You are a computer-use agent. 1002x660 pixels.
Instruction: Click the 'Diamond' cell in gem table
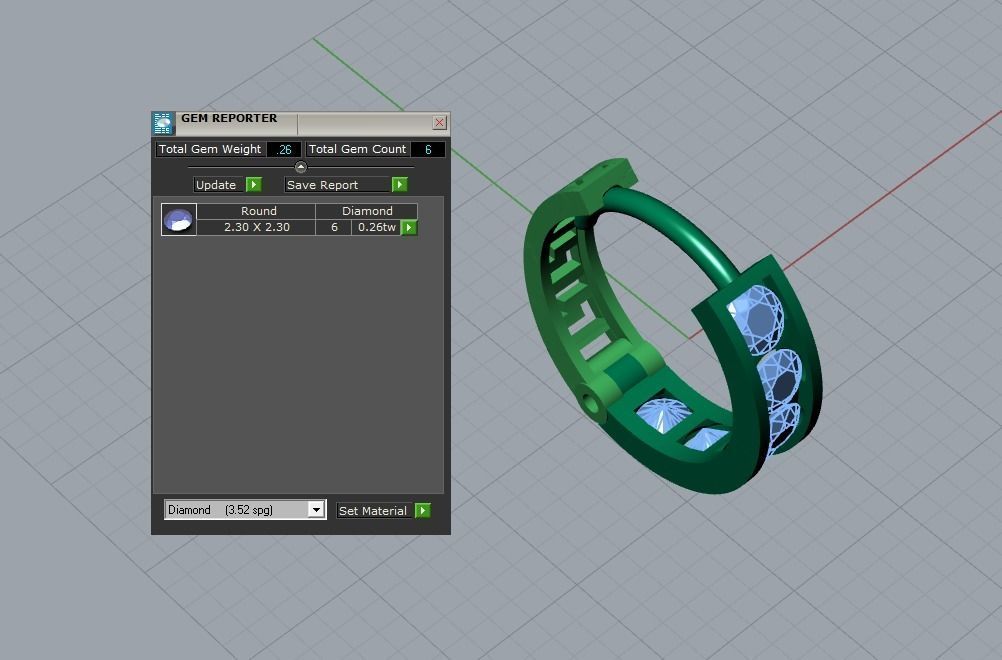[367, 211]
